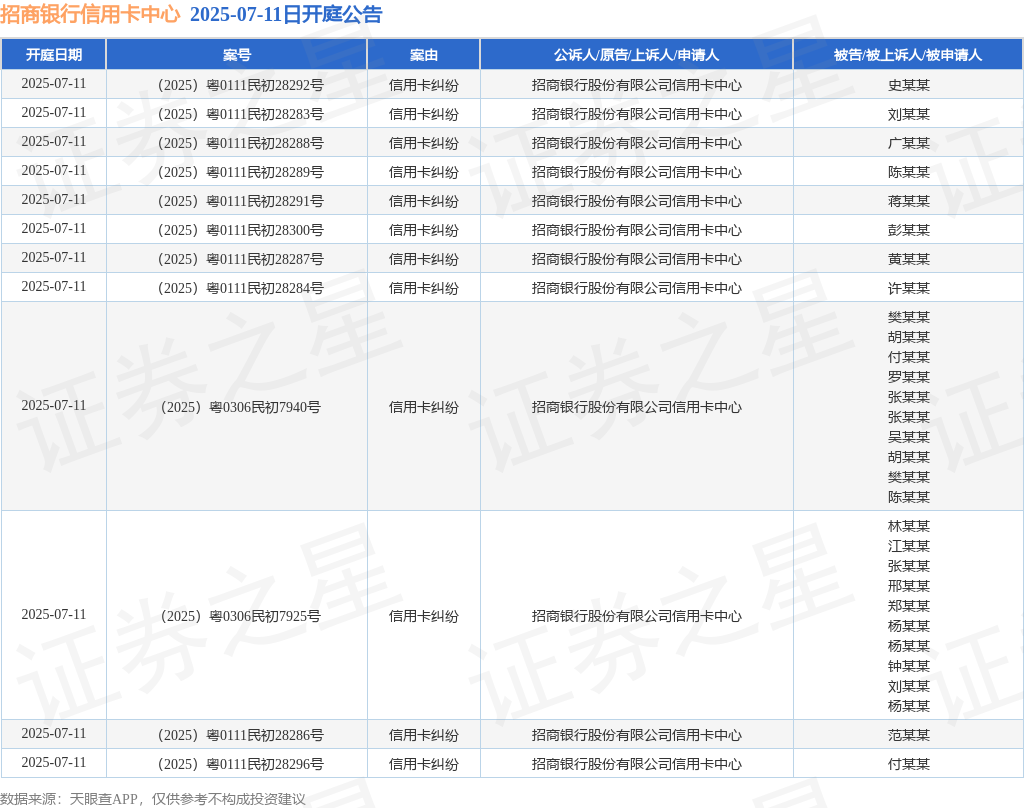Click the plaintiff cell in the 28284号 row
1024x808 pixels.
pos(637,288)
